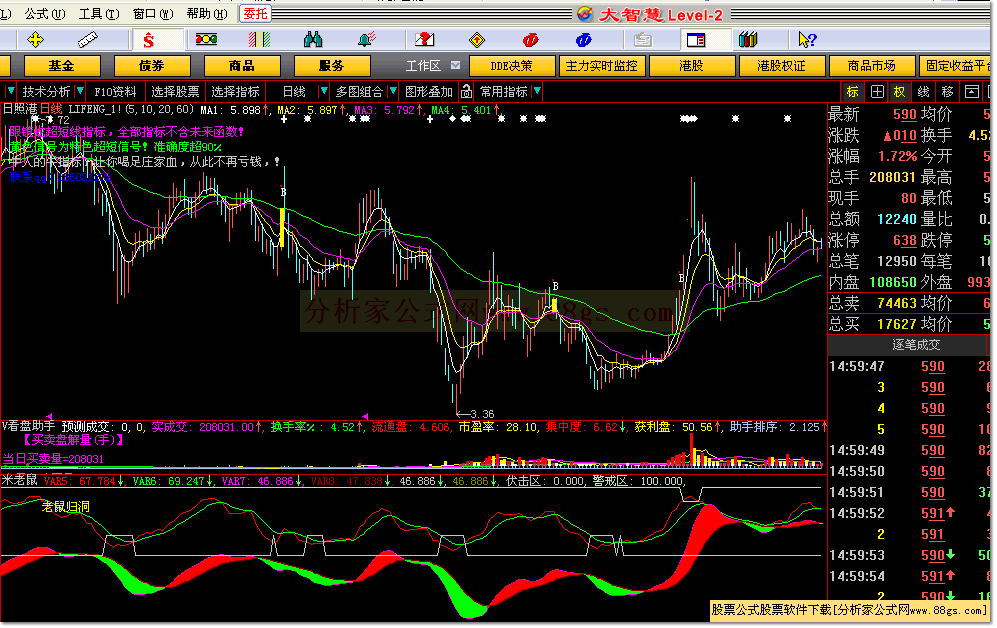The width and height of the screenshot is (997, 628).
Task: Click the 商品 button
Action: (x=242, y=65)
